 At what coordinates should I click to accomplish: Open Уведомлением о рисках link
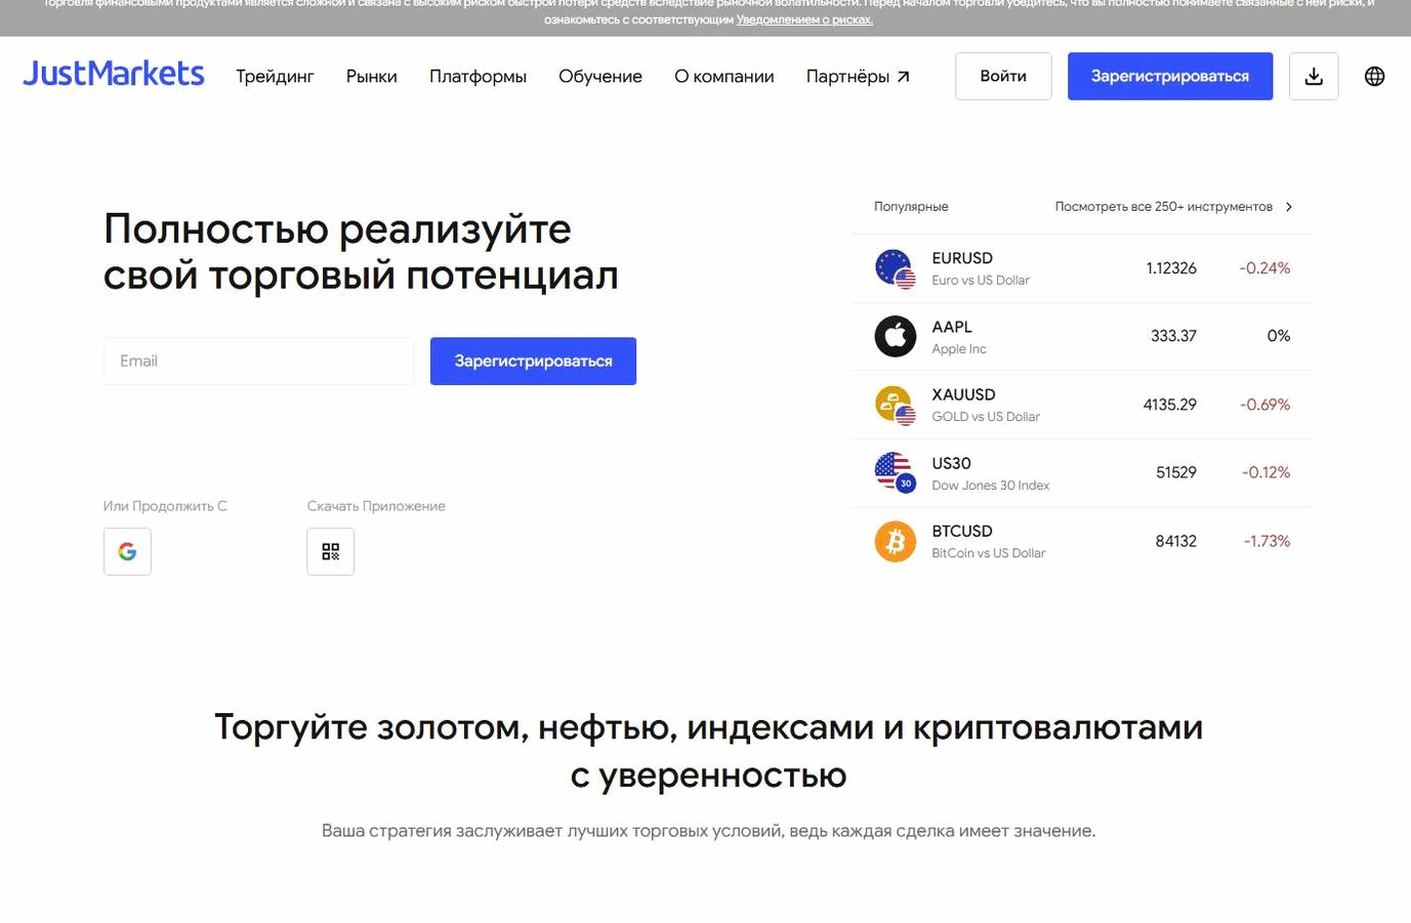[x=804, y=20]
